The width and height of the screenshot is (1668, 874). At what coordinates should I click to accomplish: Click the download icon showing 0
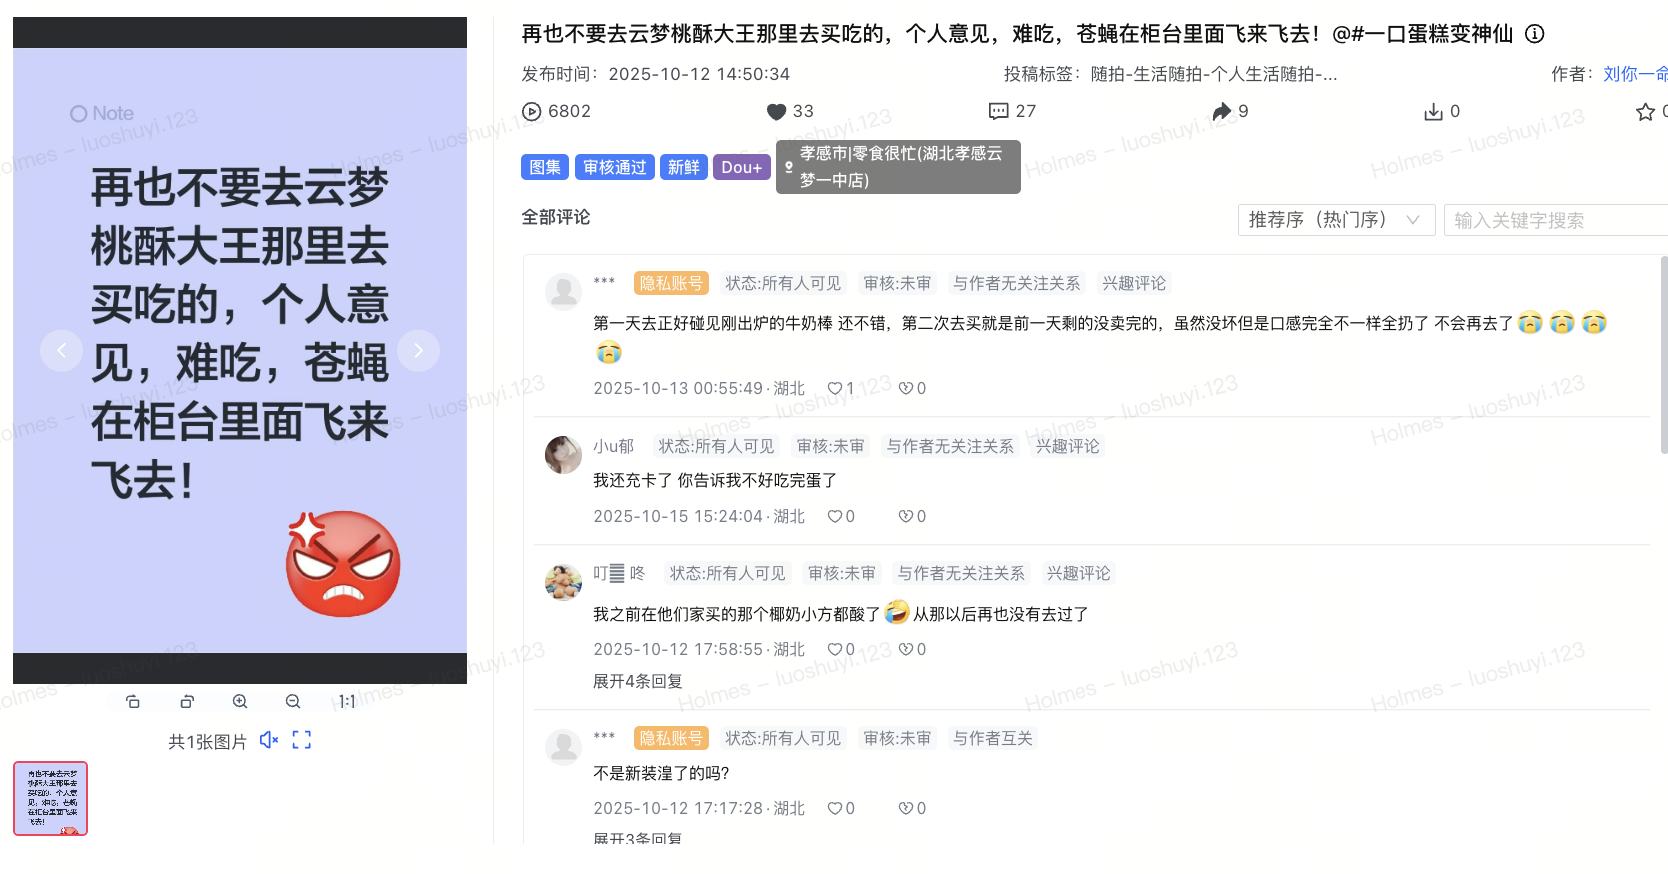point(1433,111)
